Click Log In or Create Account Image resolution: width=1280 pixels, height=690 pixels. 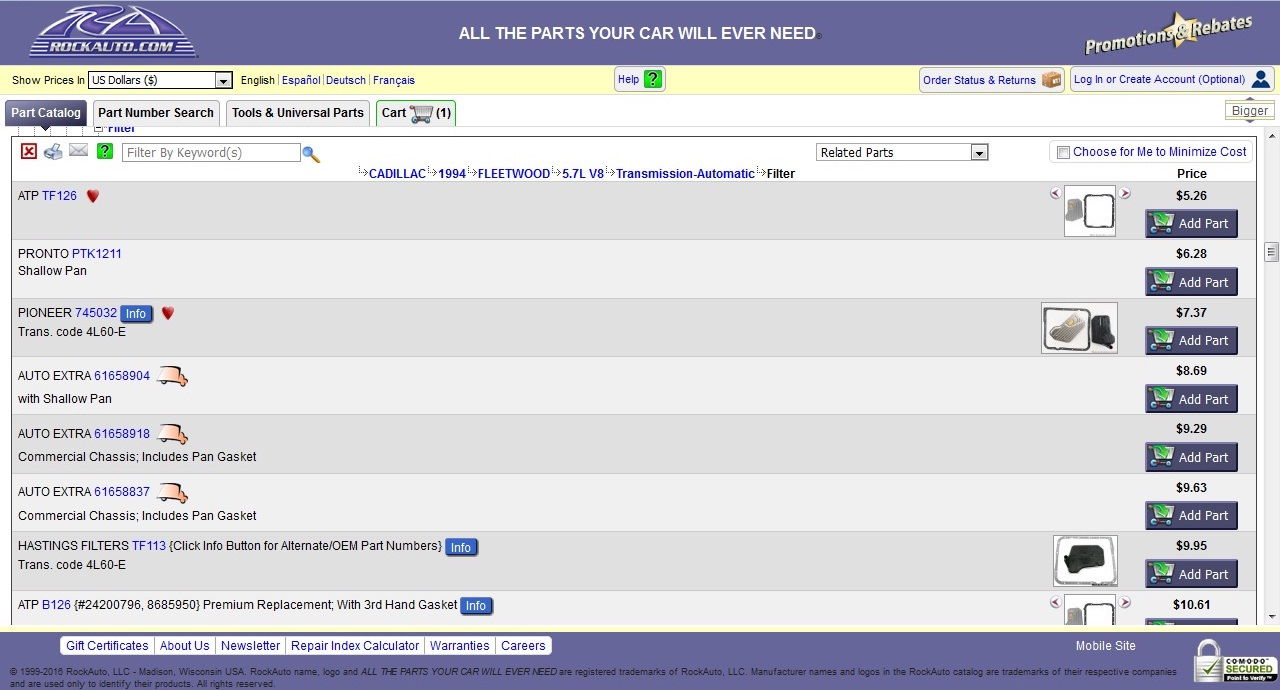(x=1172, y=79)
